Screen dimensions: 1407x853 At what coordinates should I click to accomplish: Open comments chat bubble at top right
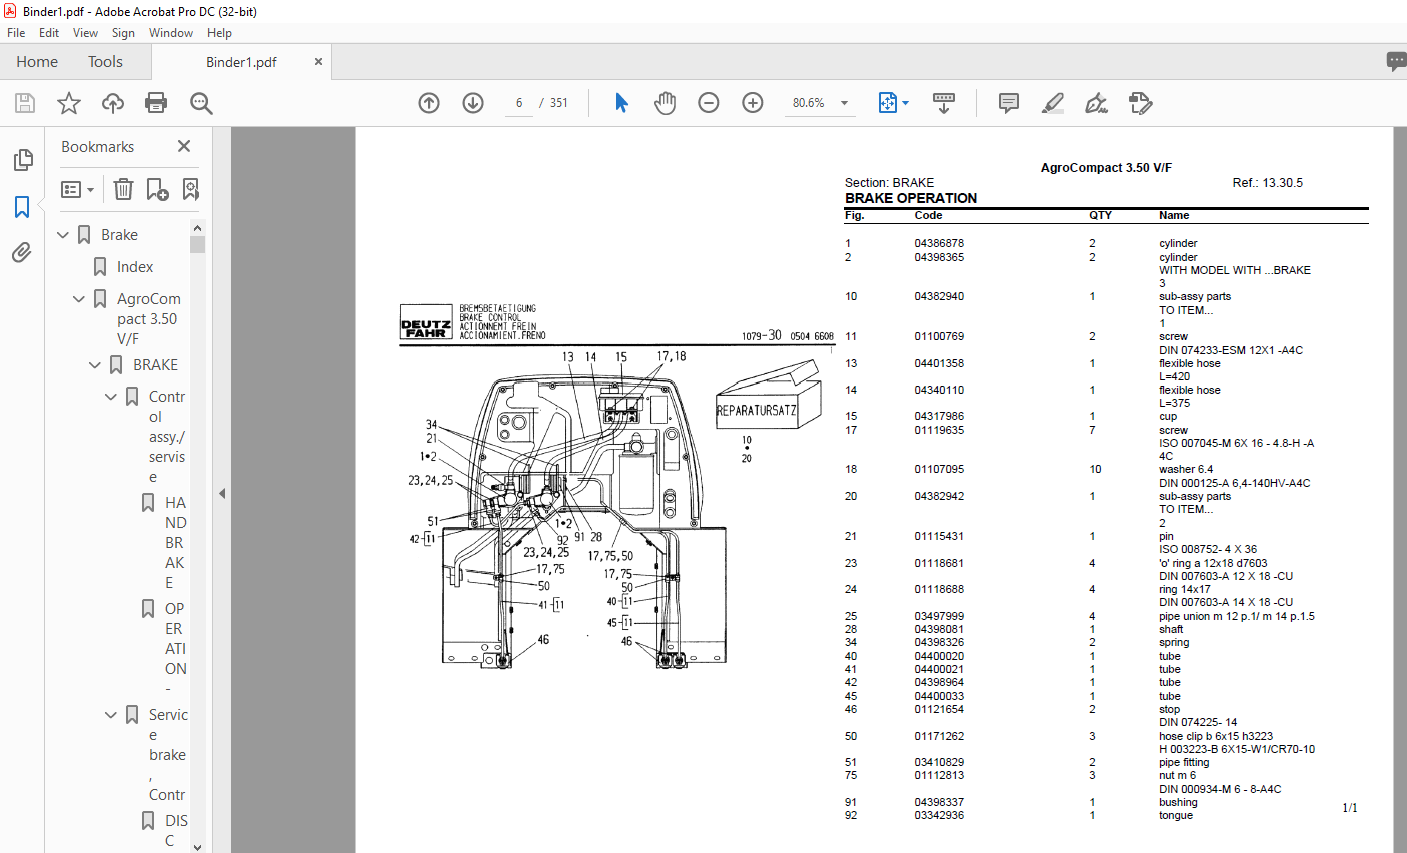[x=1396, y=62]
